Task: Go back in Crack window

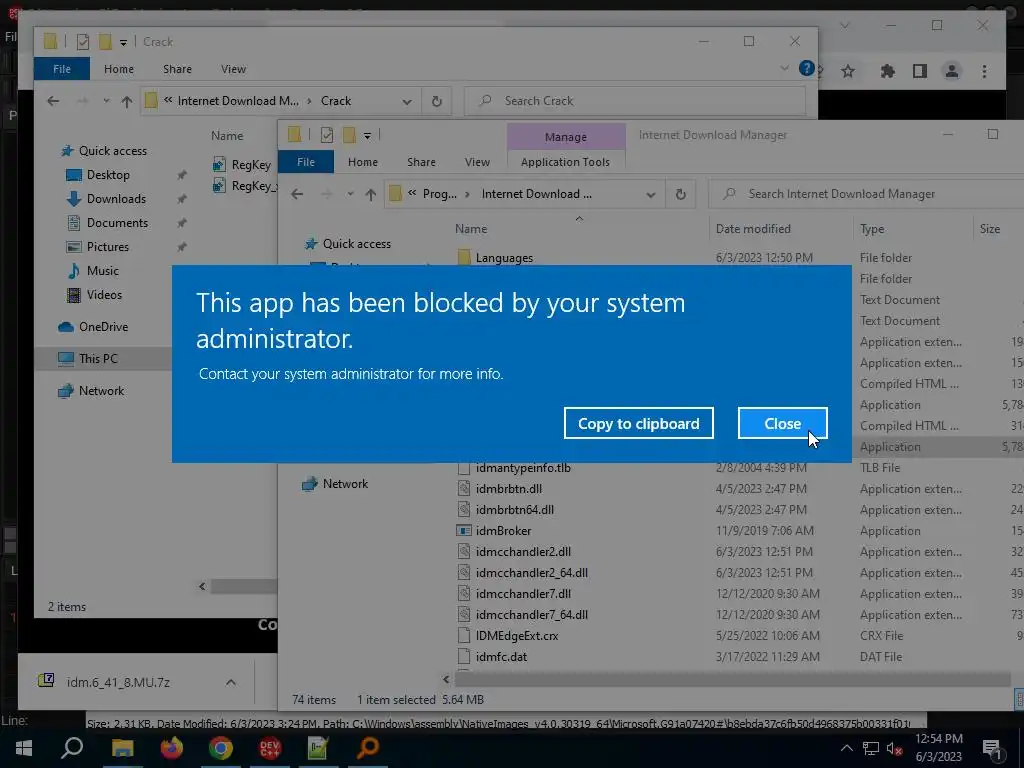Action: (x=53, y=101)
